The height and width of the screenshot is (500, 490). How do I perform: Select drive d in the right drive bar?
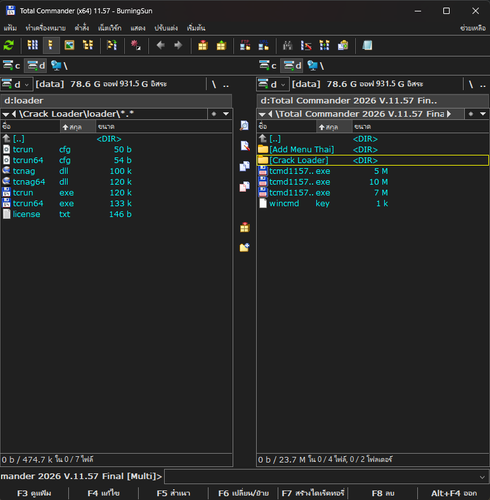(292, 66)
